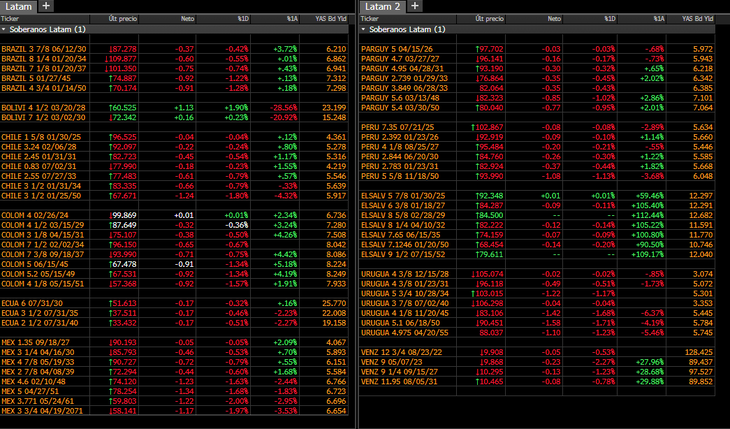Click the %1A column header in Latam 2 panel
Screen dimensions: 730x429
pos(658,18)
